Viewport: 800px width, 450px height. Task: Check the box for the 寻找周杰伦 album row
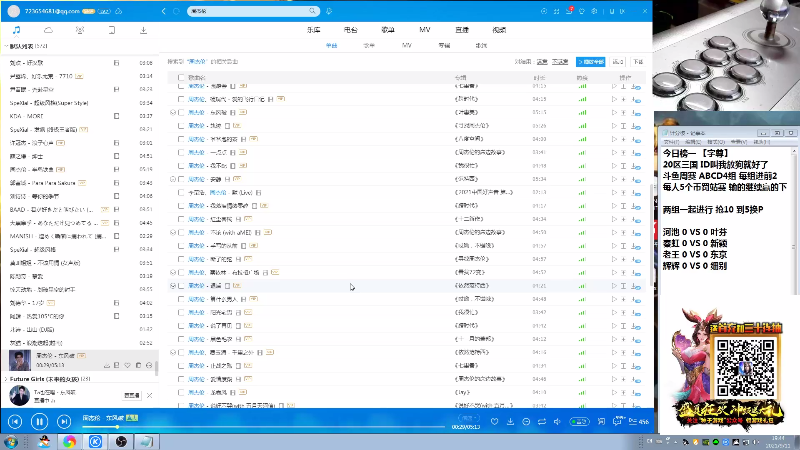[181, 259]
